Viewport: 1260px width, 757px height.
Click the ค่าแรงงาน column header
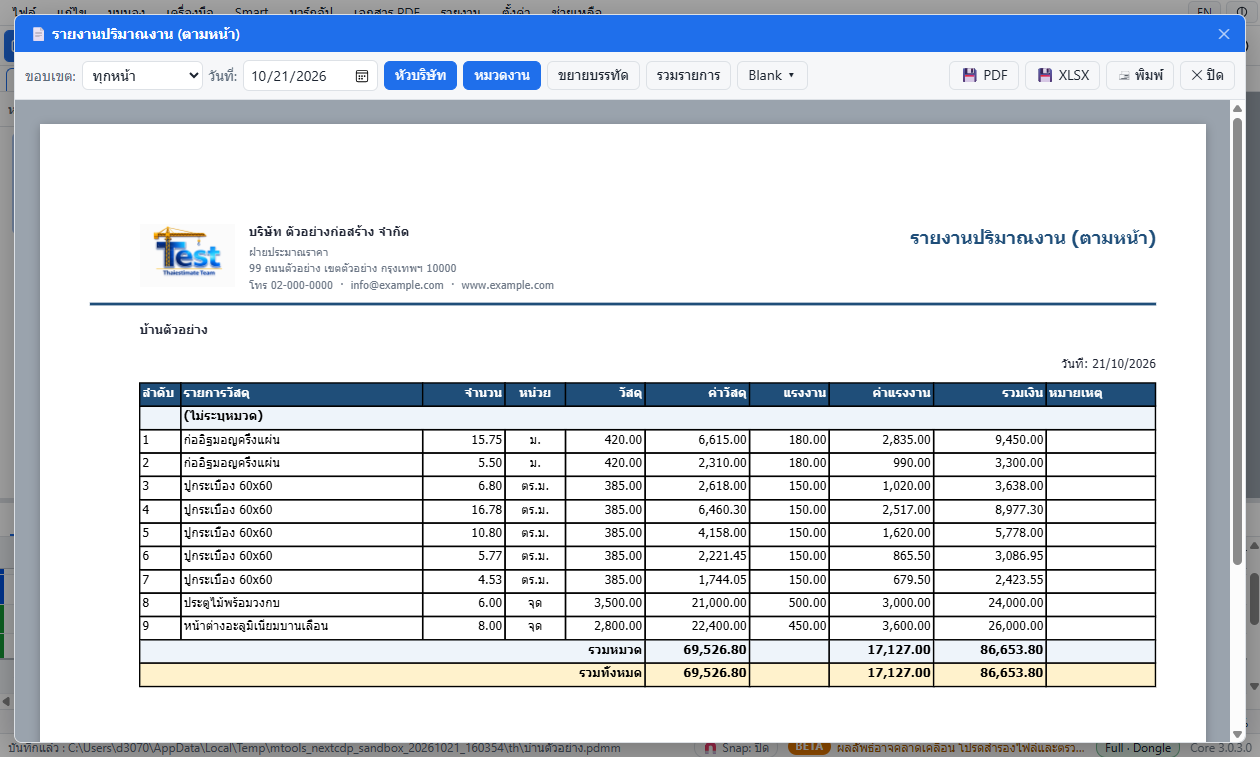point(882,394)
